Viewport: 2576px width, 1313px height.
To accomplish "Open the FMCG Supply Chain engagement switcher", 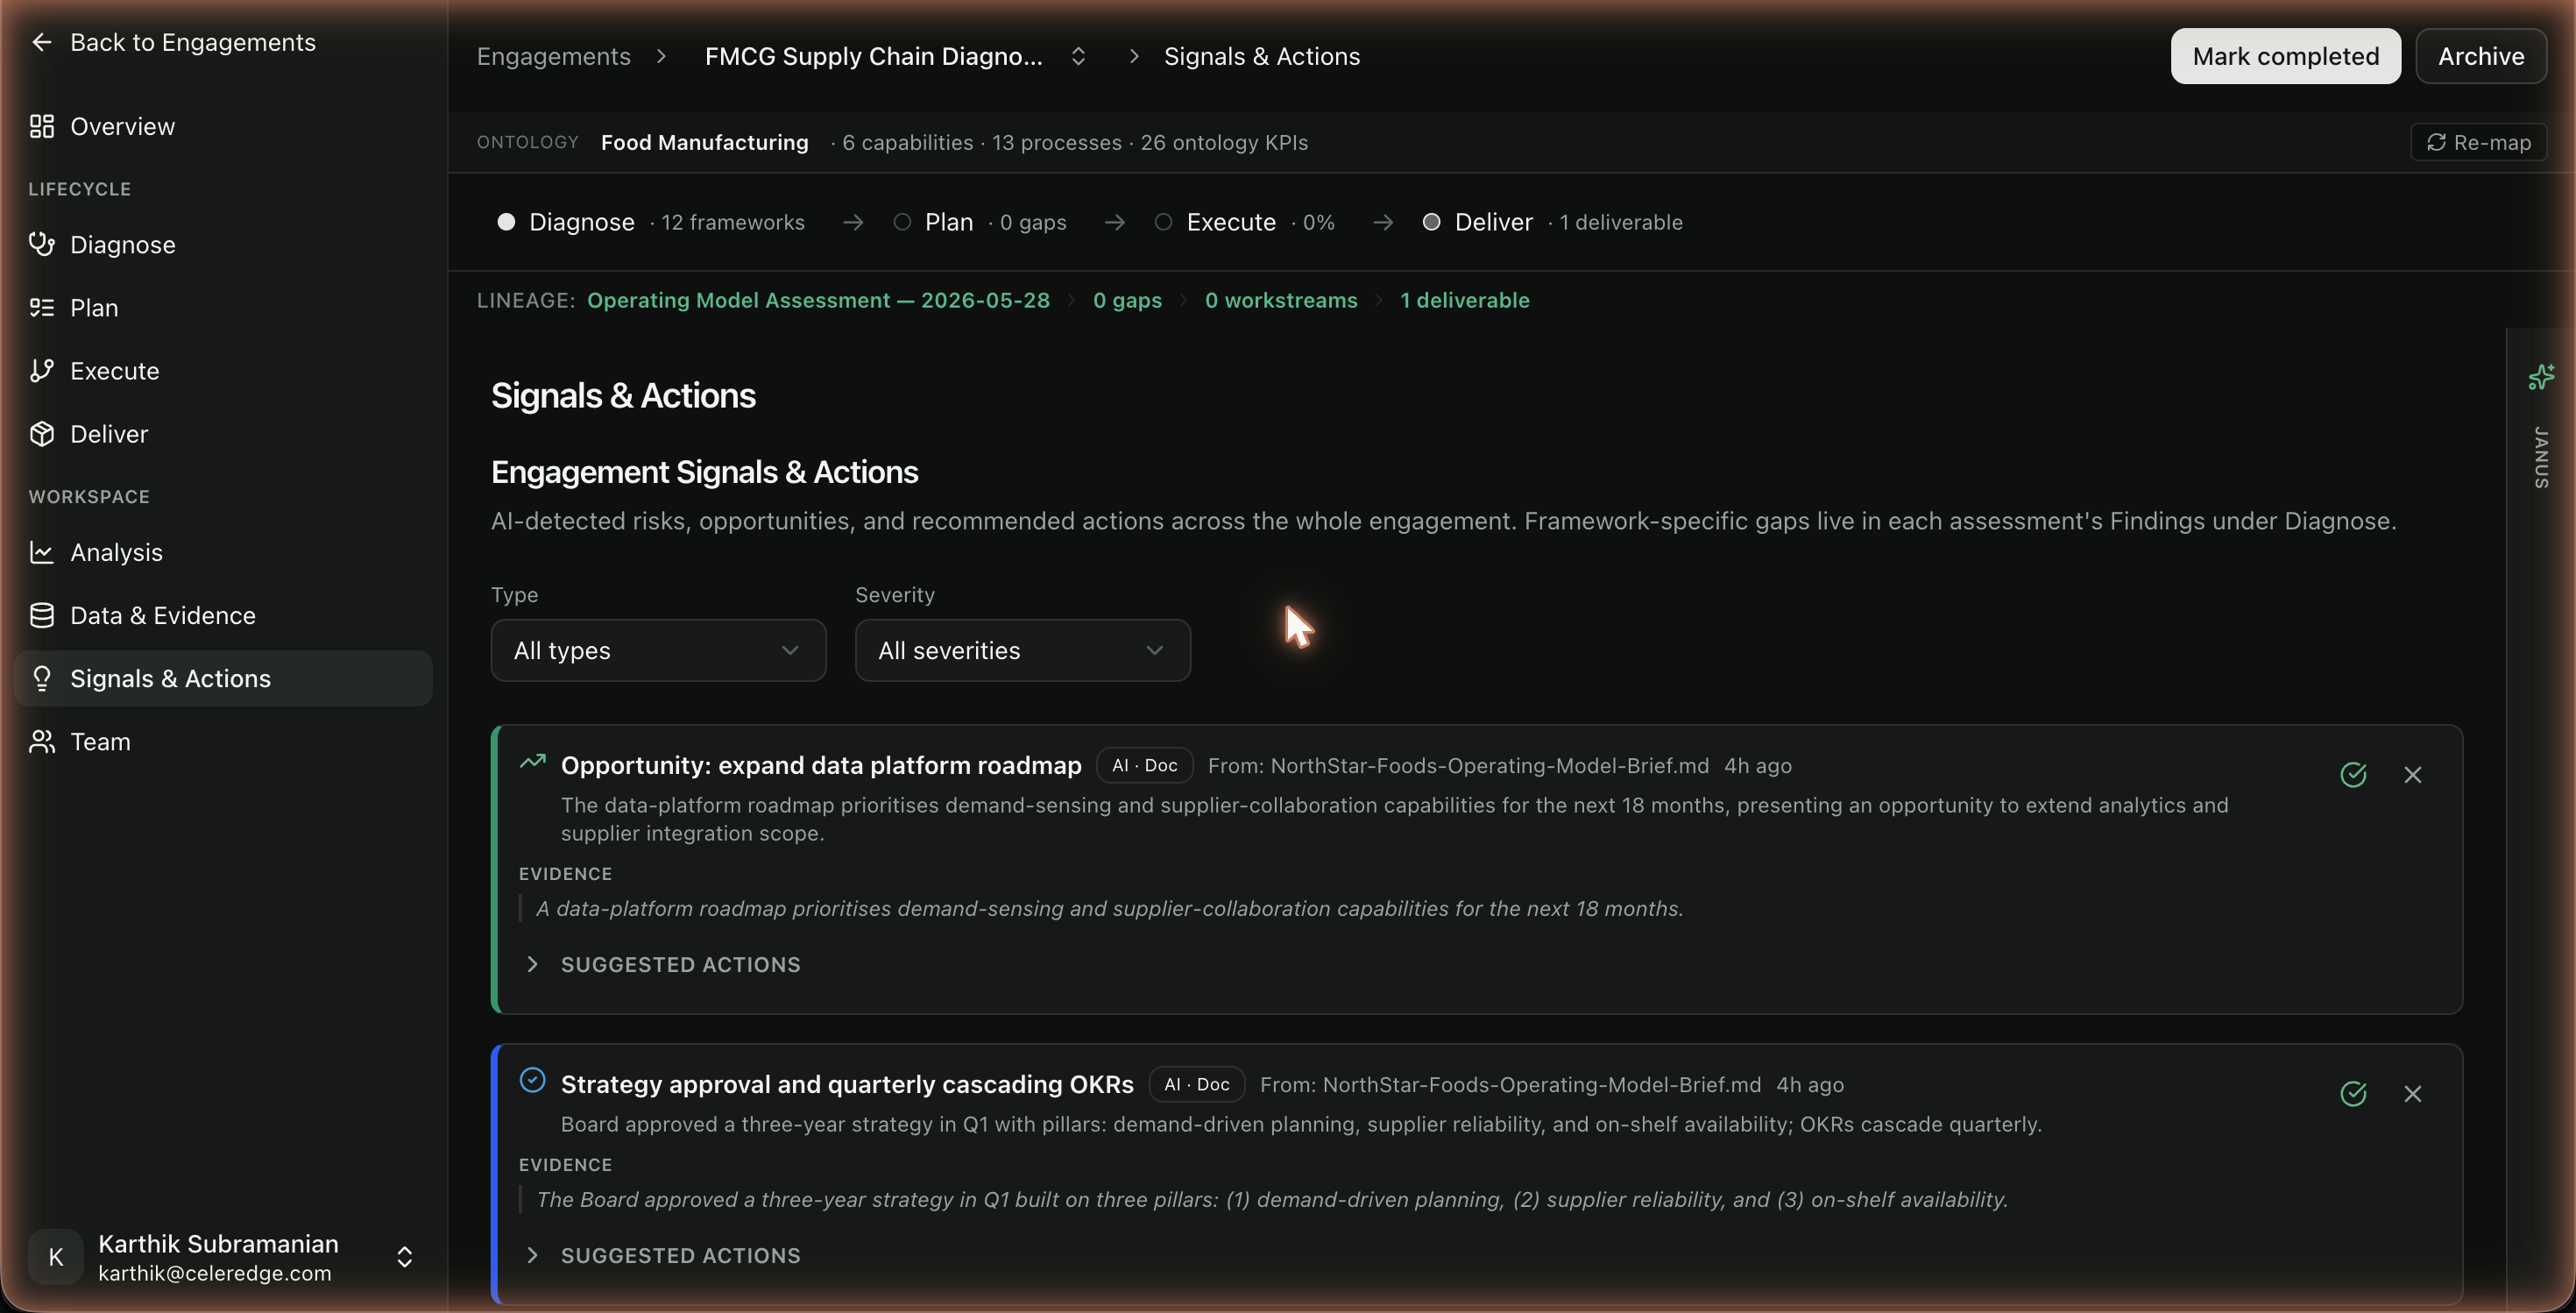I will 895,57.
